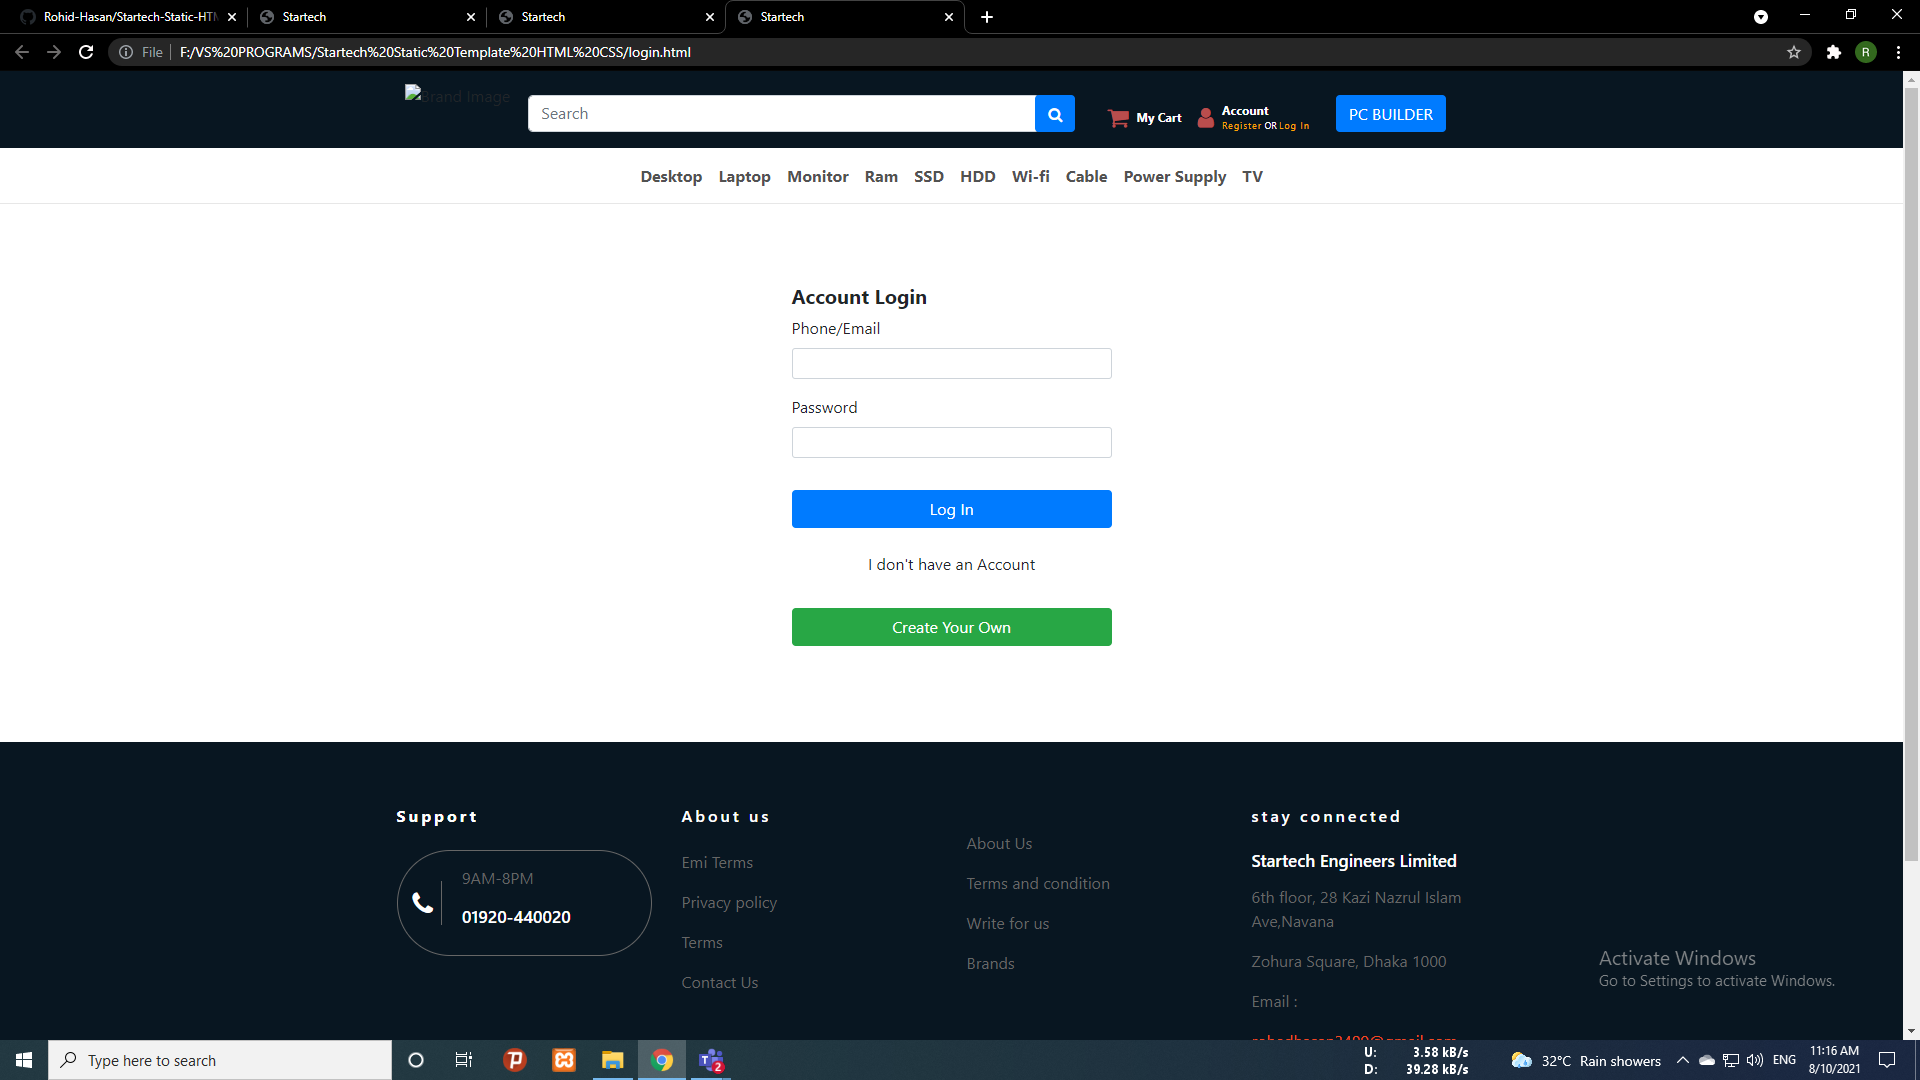
Task: Click the Create Your Own button
Action: coord(951,627)
